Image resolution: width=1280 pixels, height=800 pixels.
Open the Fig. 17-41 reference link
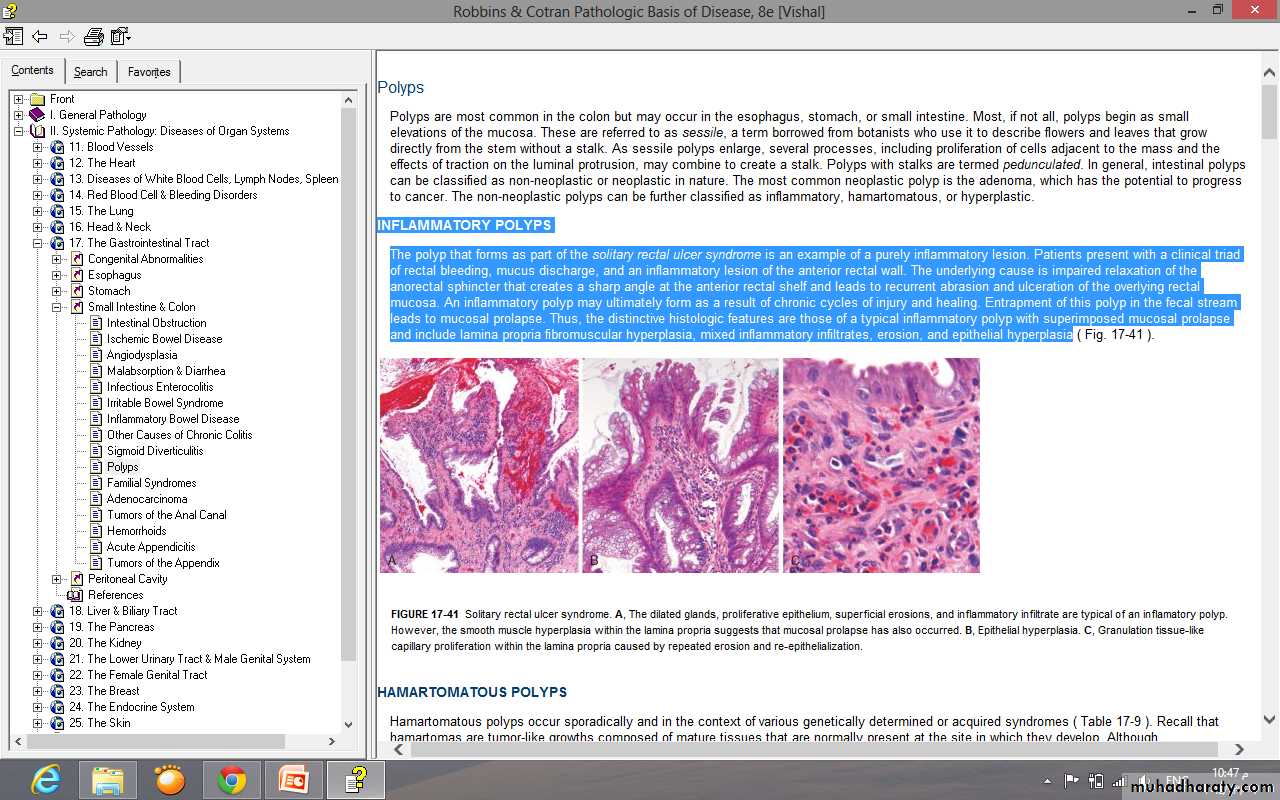(1114, 335)
